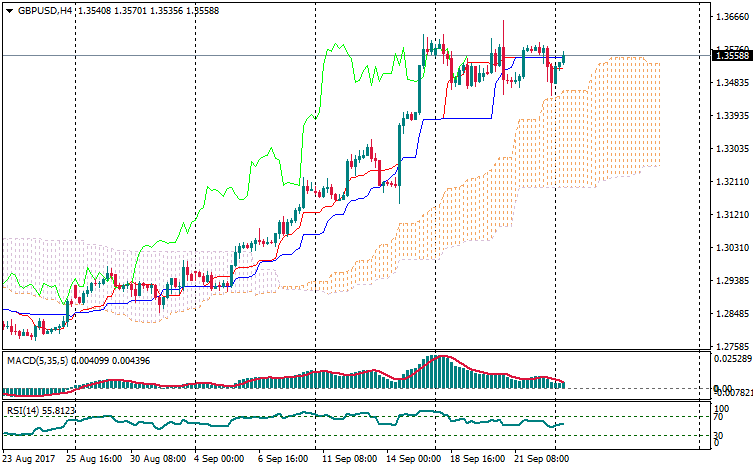The image size is (753, 470).
Task: Click the last candlestick on the chart
Action: coord(563,58)
